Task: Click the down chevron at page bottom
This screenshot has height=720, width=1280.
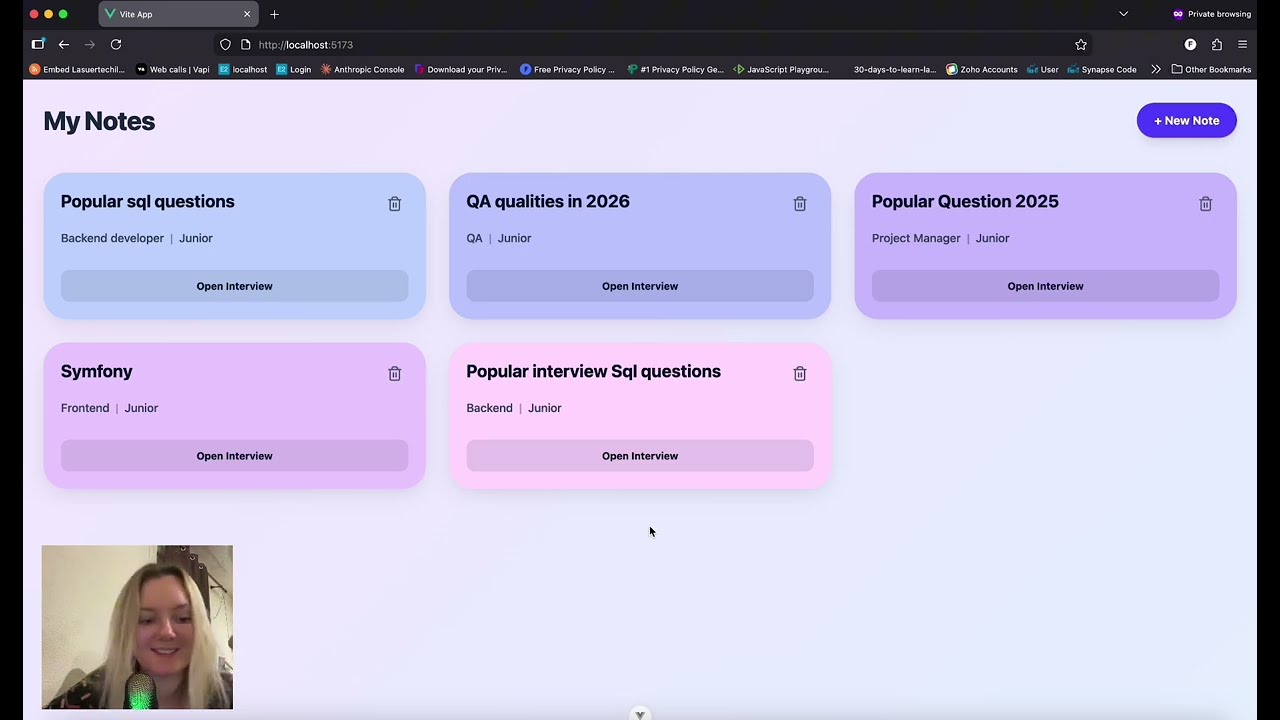Action: coord(640,714)
